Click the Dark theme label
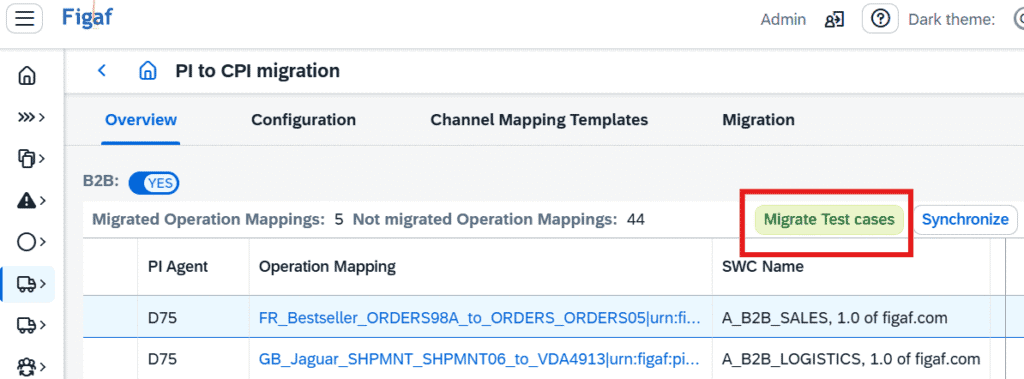Image resolution: width=1024 pixels, height=379 pixels. [x=952, y=20]
